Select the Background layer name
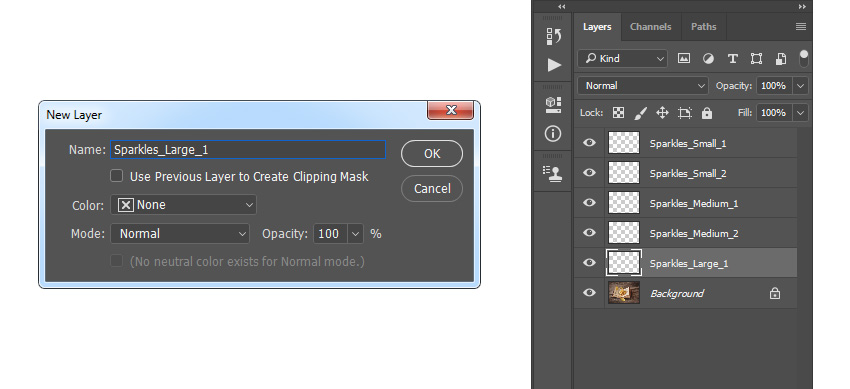 point(677,294)
